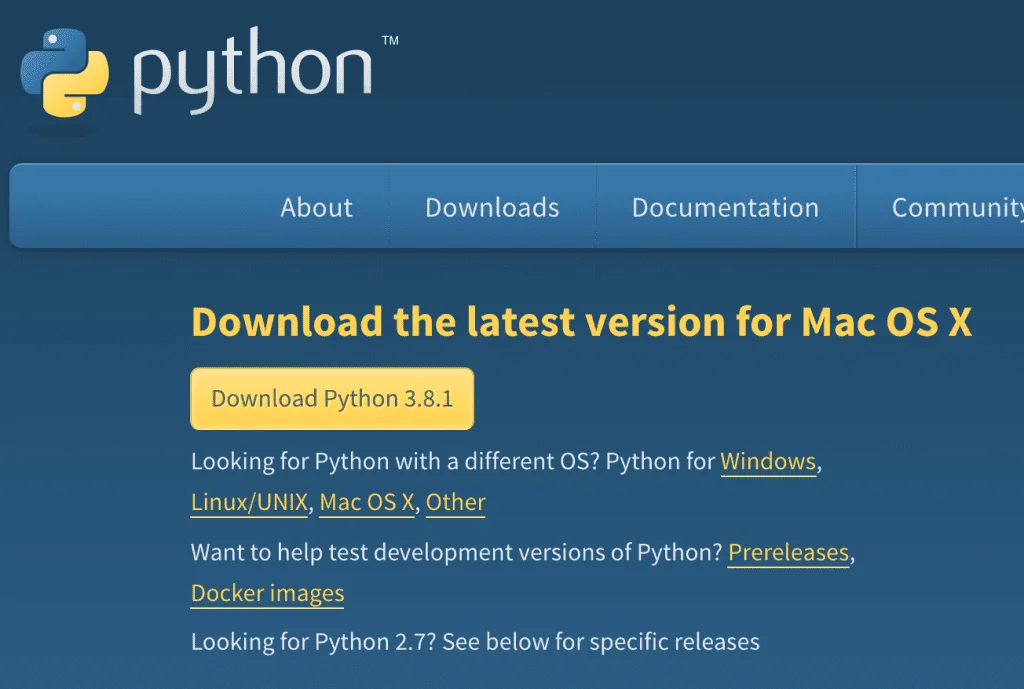The height and width of the screenshot is (689, 1024).
Task: Open the Downloads menu
Action: (491, 207)
